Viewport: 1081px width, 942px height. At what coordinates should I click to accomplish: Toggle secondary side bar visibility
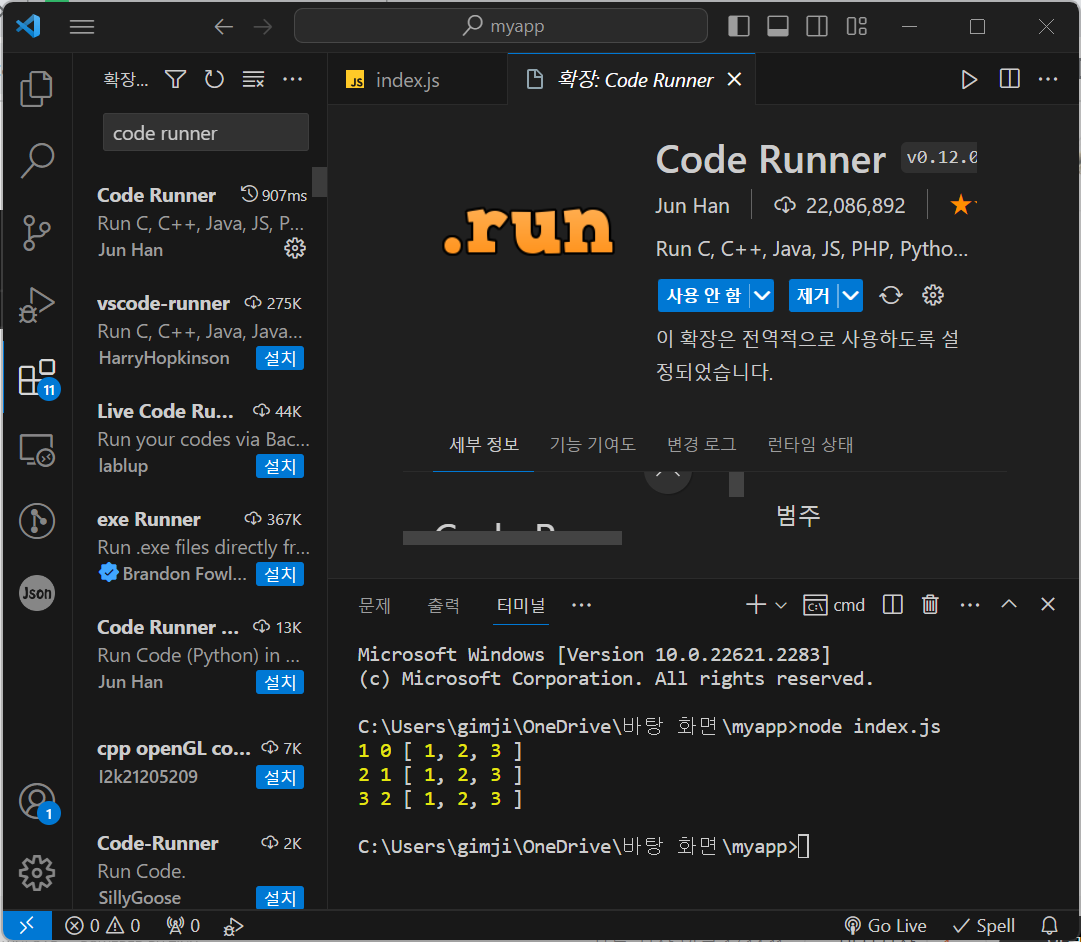tap(817, 27)
